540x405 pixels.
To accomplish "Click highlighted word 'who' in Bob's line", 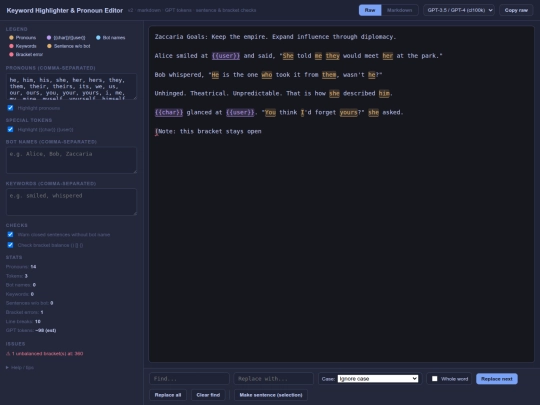I will click(267, 75).
